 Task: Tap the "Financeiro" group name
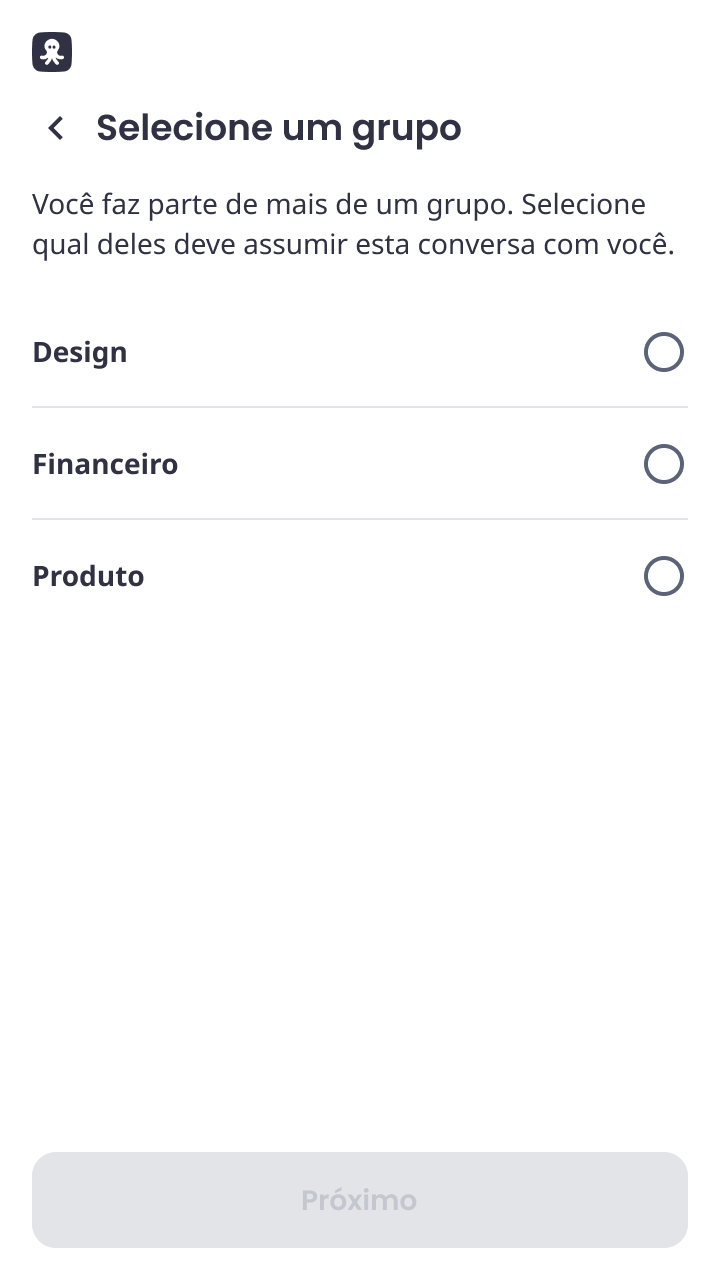point(105,464)
